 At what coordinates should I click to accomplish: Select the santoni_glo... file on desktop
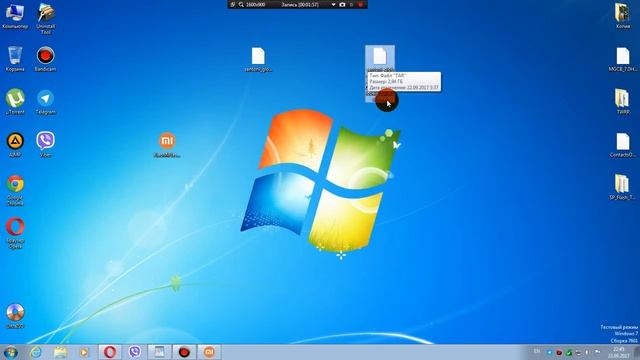click(x=258, y=59)
